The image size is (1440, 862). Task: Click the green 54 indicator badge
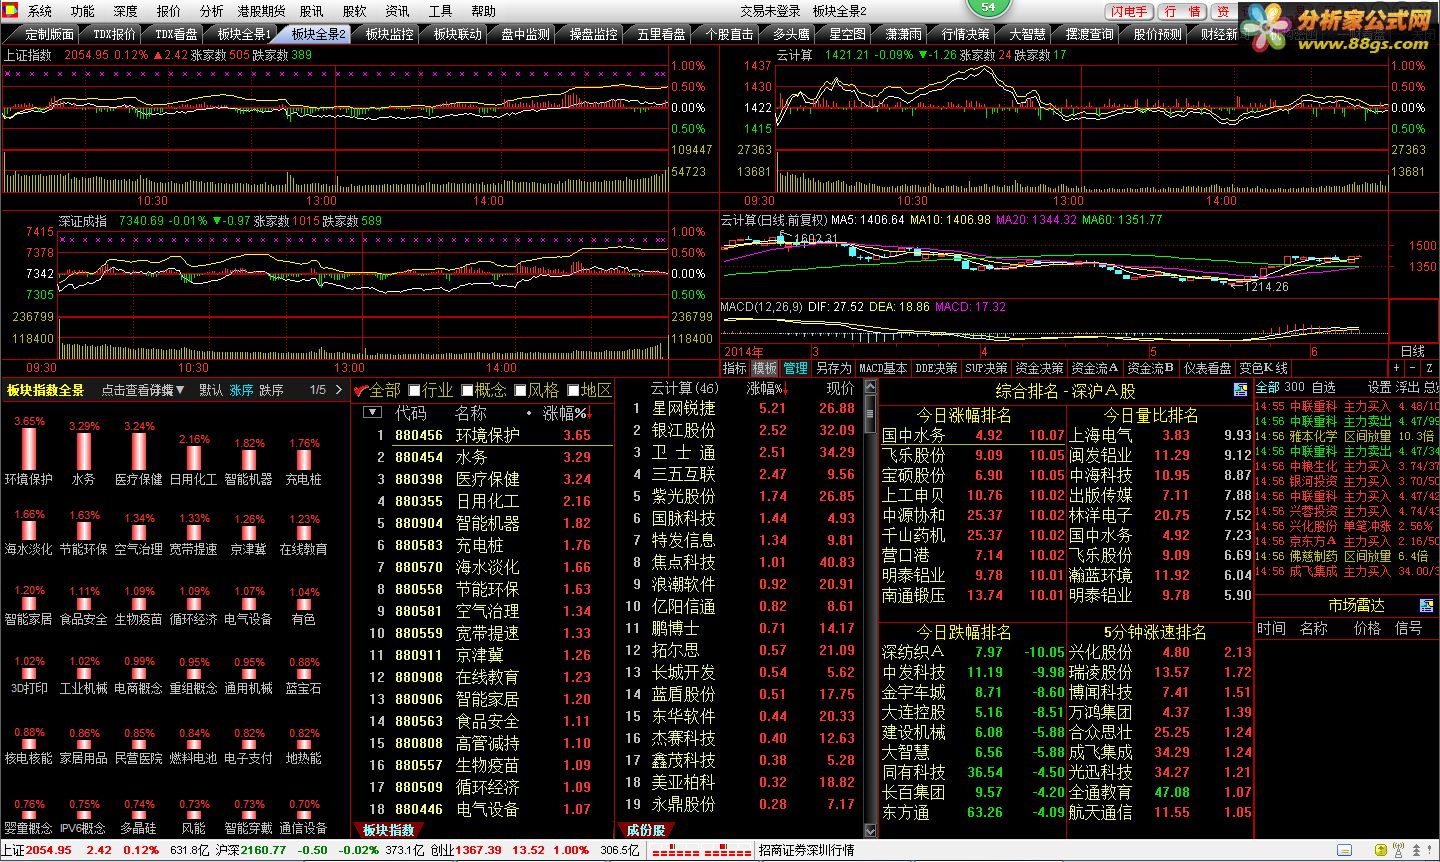[x=988, y=7]
